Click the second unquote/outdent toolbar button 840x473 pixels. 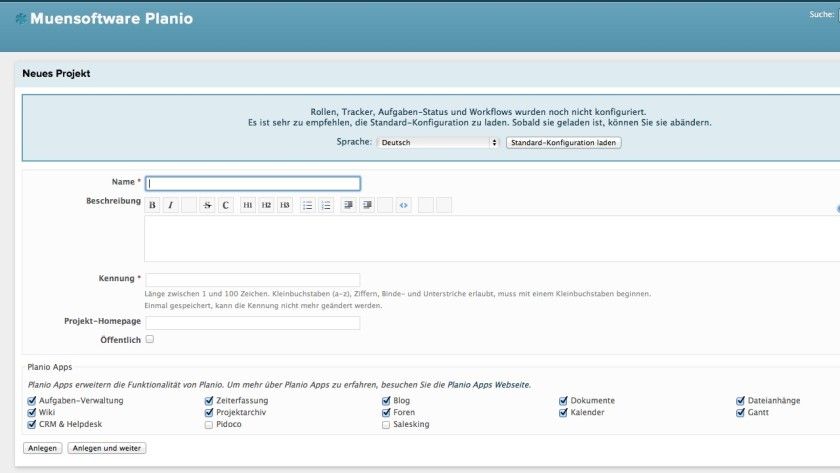click(x=367, y=205)
